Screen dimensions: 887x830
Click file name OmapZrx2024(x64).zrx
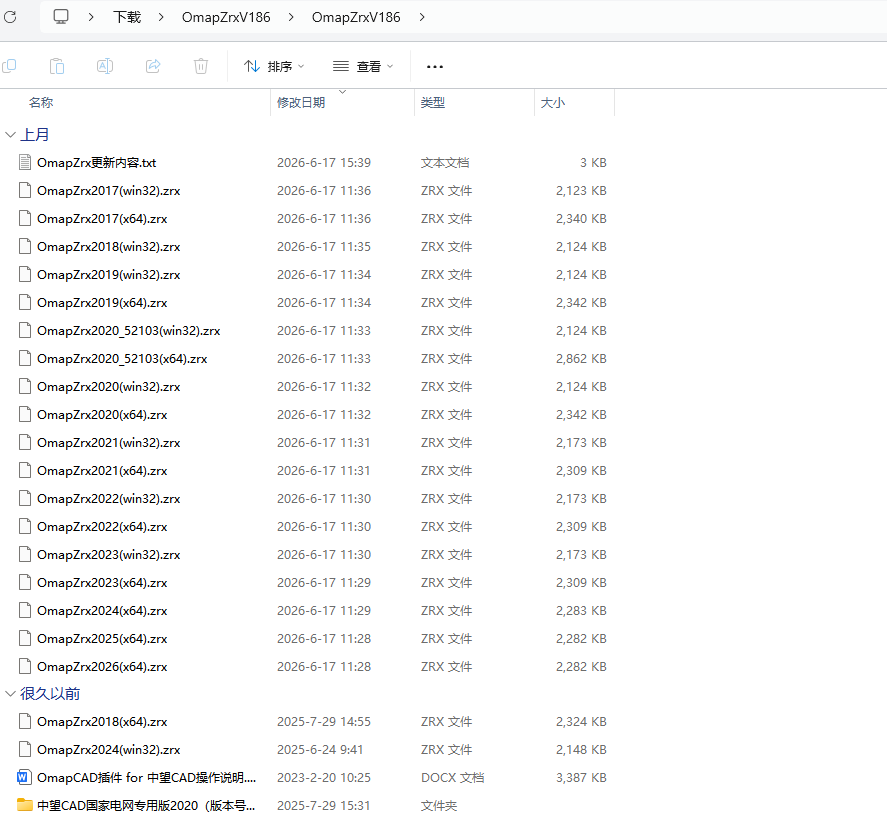point(102,610)
